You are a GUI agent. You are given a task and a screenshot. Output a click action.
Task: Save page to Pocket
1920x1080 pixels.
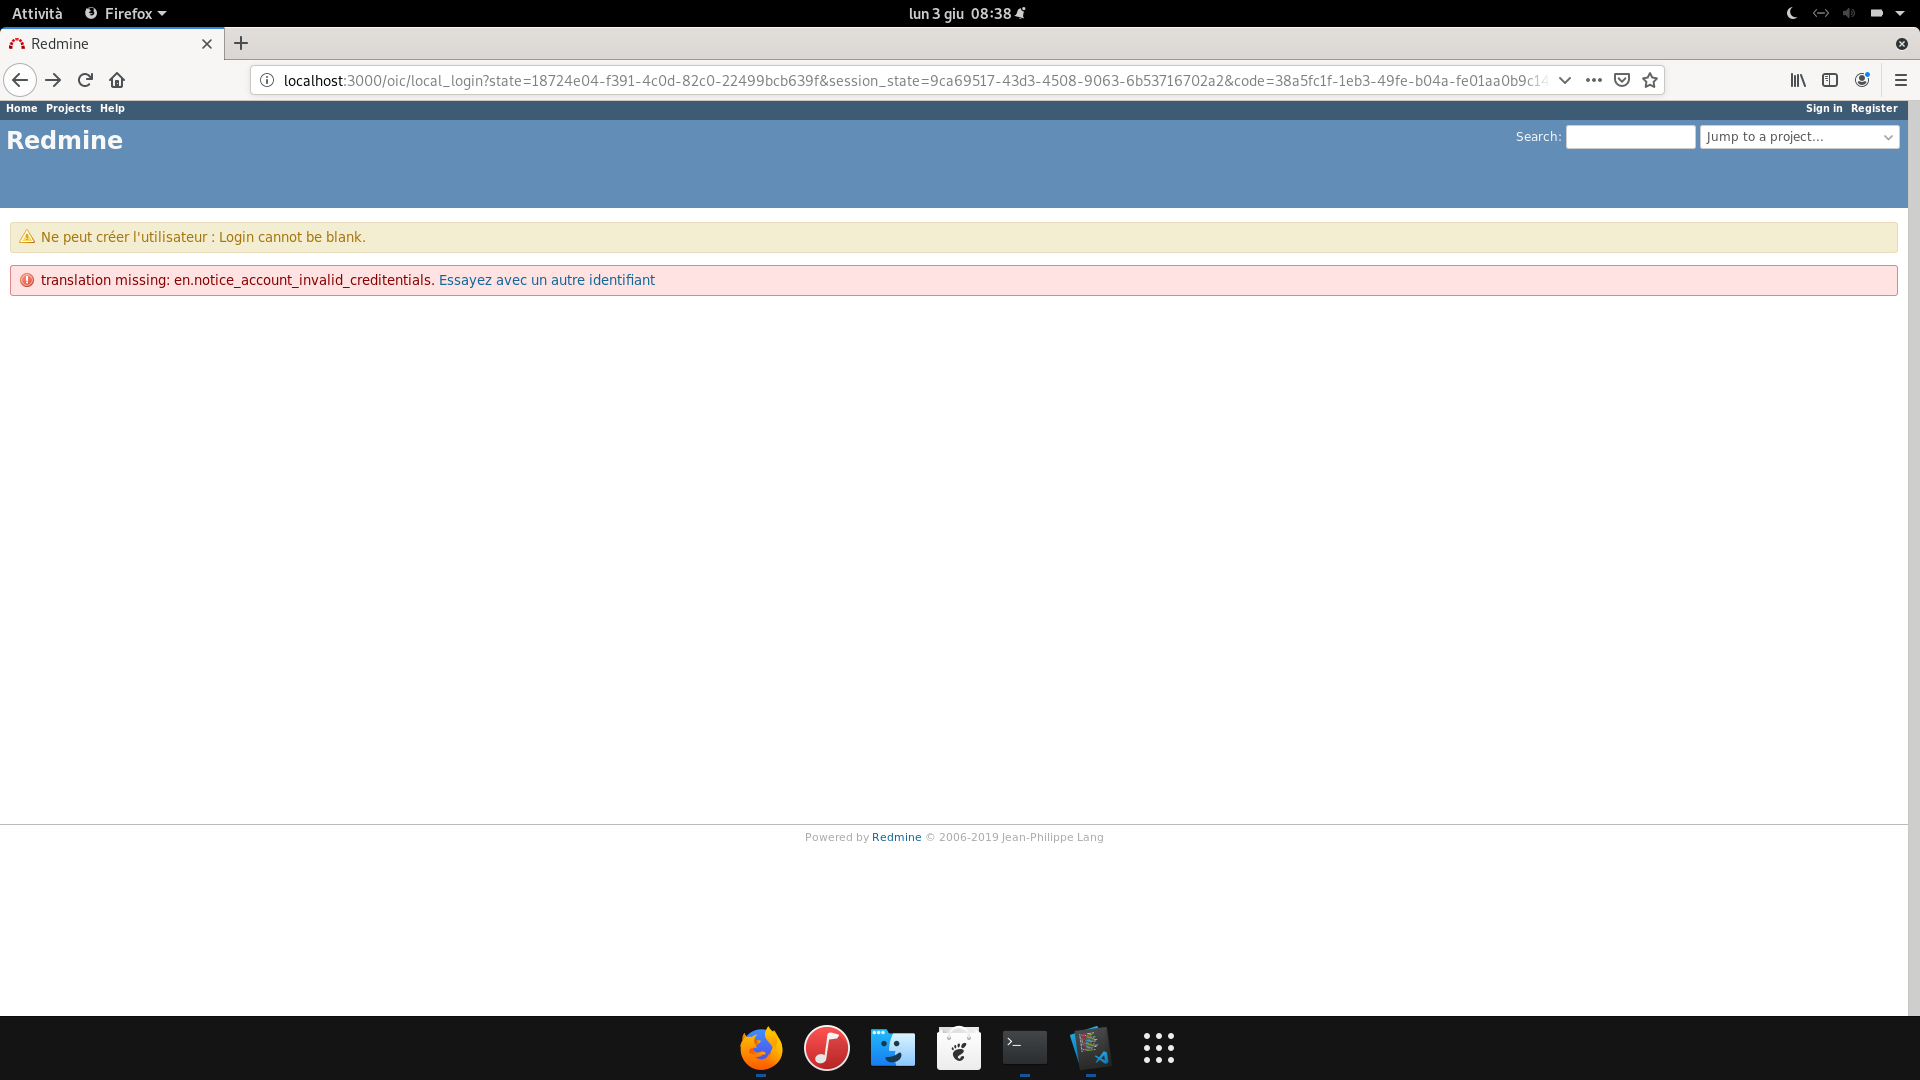[1622, 80]
